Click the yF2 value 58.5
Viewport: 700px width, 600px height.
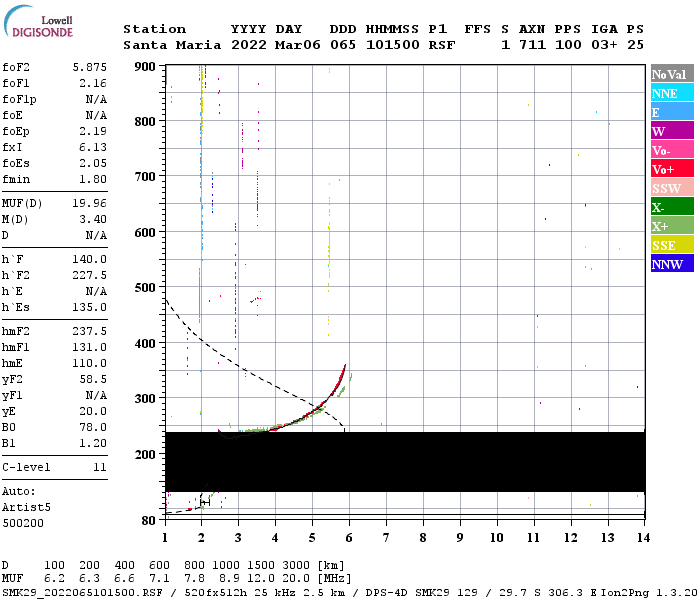[93, 379]
